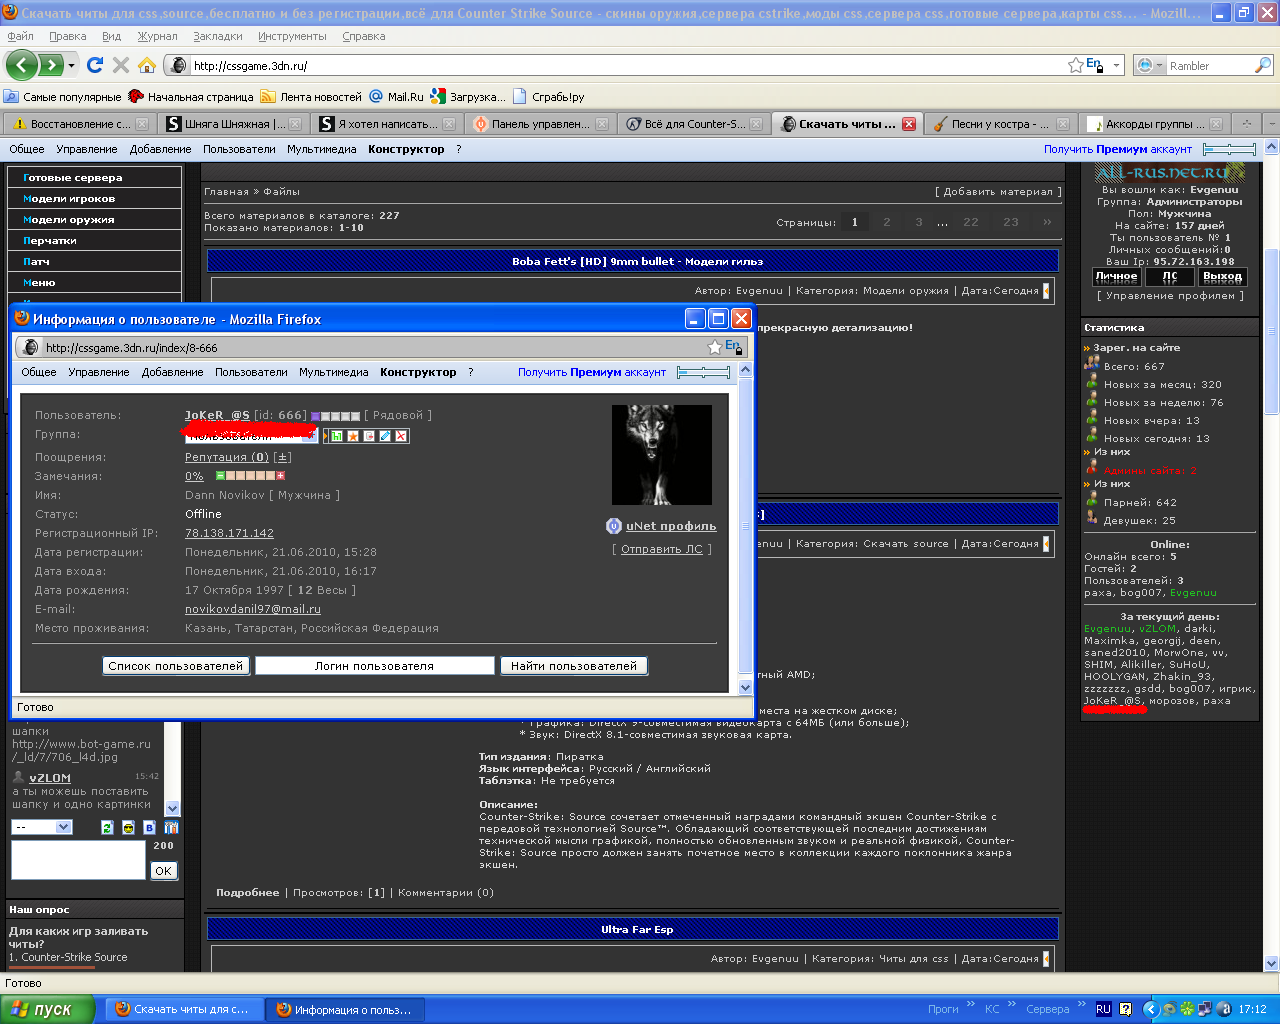Open chat dropdown showing '--'
Image resolution: width=1280 pixels, height=1024 pixels.
pos(42,827)
